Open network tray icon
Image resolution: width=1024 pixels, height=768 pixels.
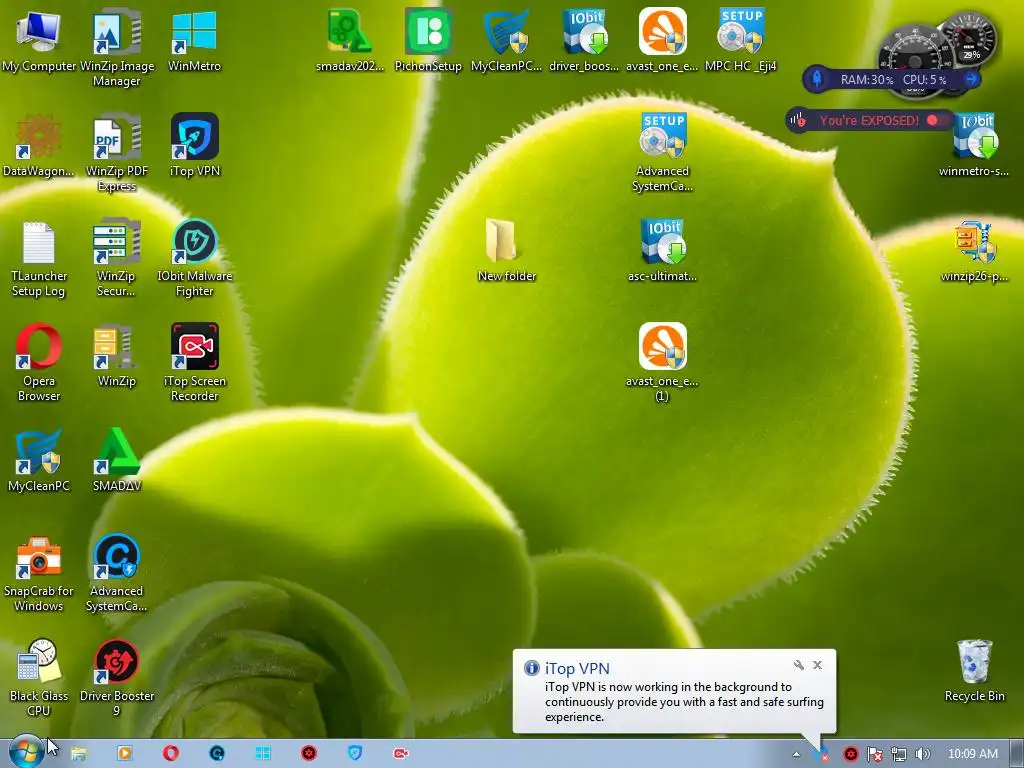[899, 754]
